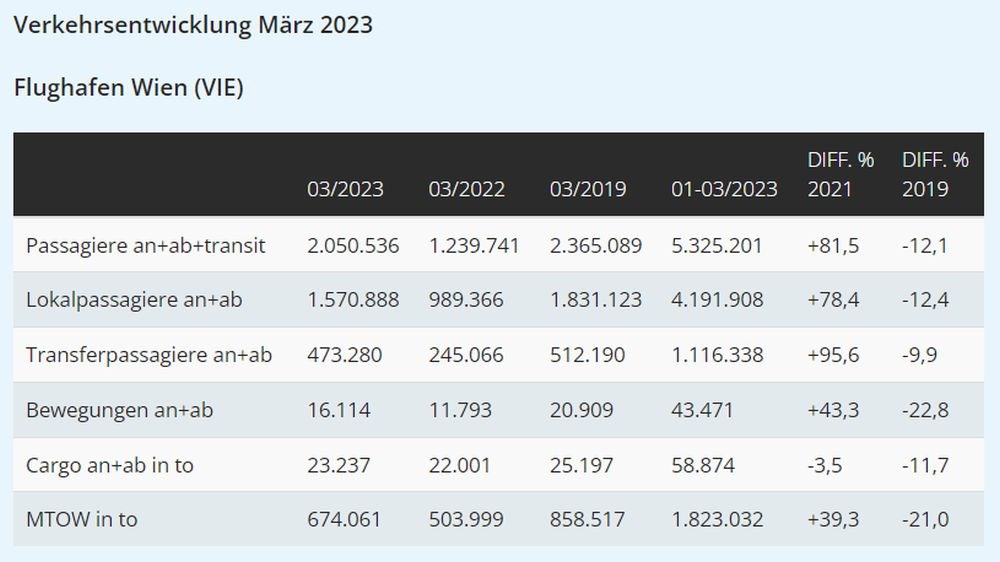Click the value '2.365.089'
This screenshot has height=562, width=1000.
[x=596, y=246]
